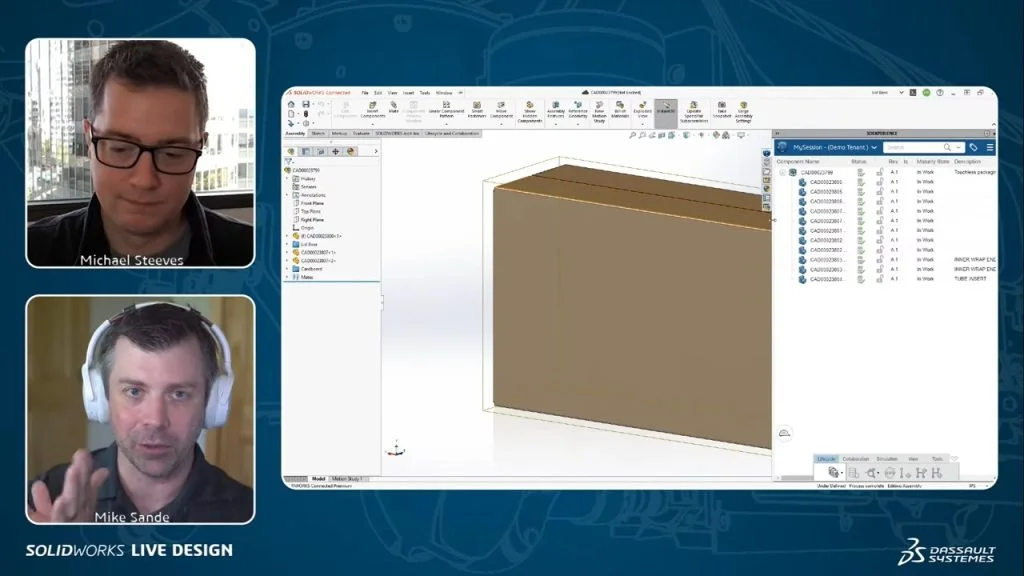Toggle the Instant3D button
This screenshot has width=1024, height=576.
pyautogui.click(x=666, y=107)
